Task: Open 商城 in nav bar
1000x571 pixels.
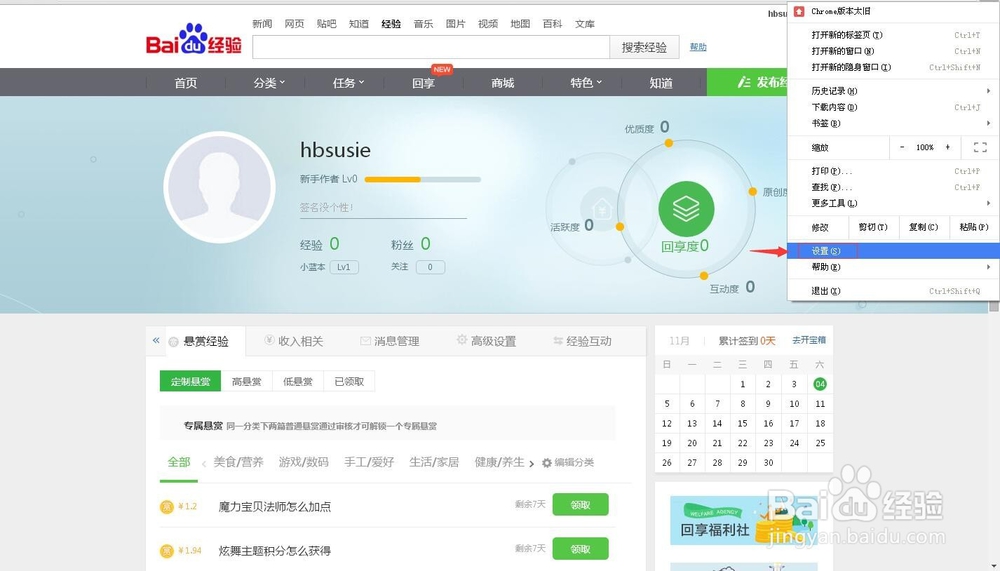Action: (x=503, y=83)
